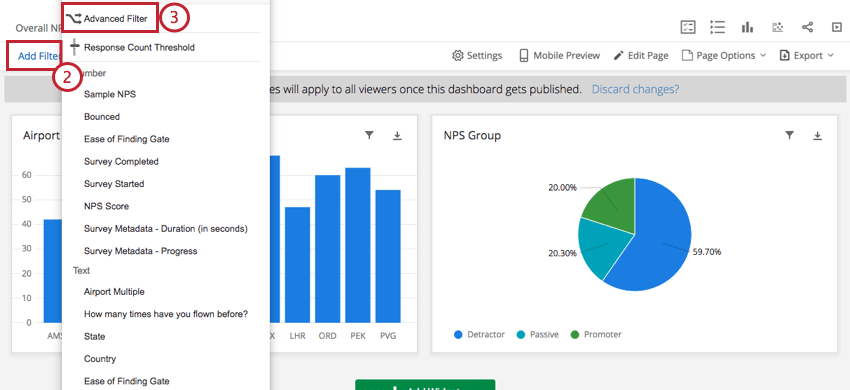Screen dimensions: 850x390
Task: Select Ease of Finding Gate under Text
Action: [127, 381]
